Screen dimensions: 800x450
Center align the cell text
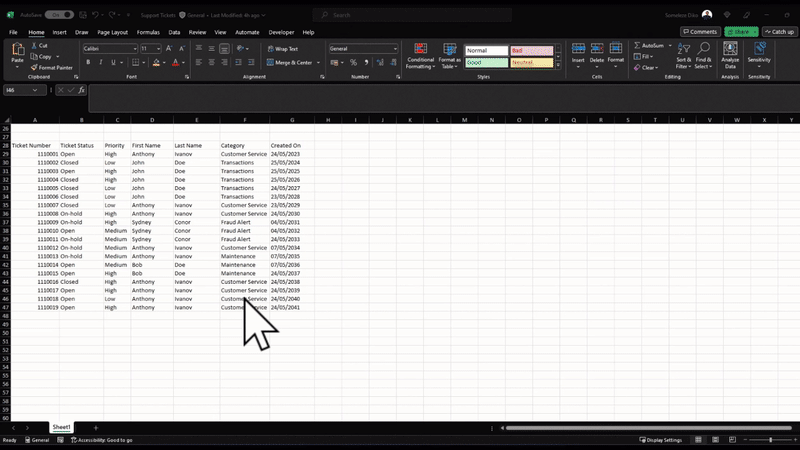[212, 62]
